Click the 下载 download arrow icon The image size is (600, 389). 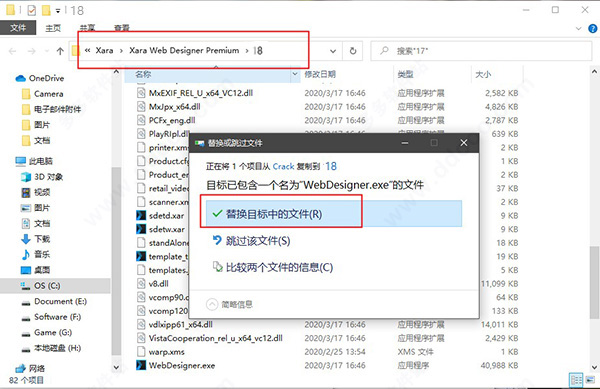[x=26, y=239]
